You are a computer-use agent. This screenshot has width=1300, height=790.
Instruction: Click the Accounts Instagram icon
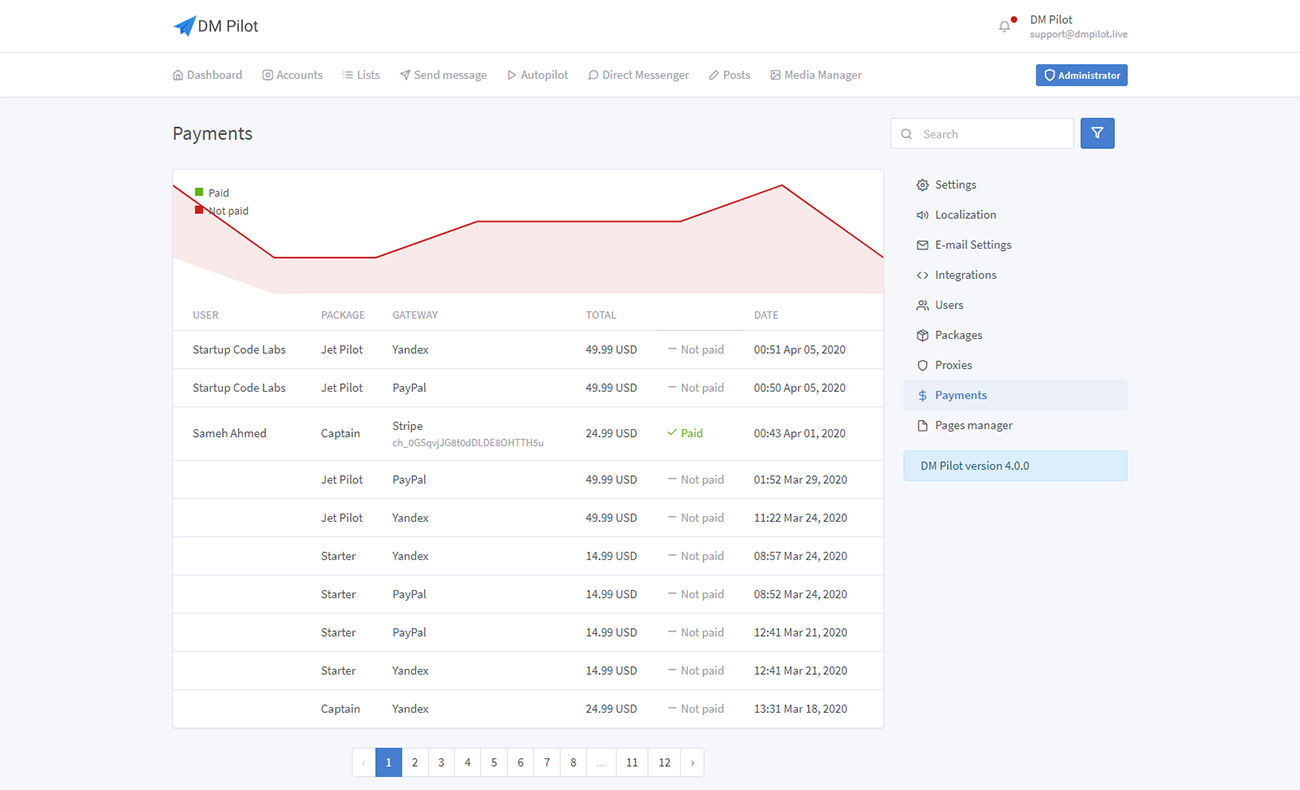click(x=267, y=75)
